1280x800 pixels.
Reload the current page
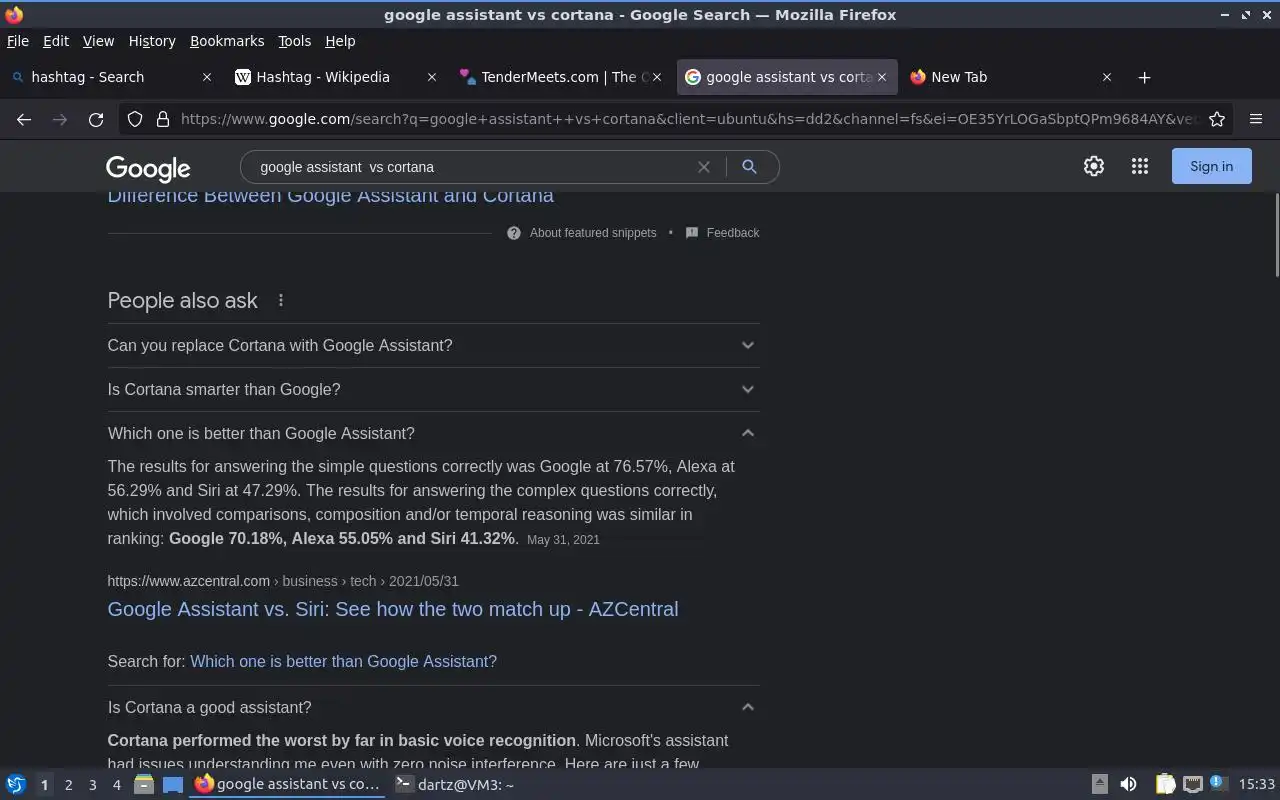[96, 119]
